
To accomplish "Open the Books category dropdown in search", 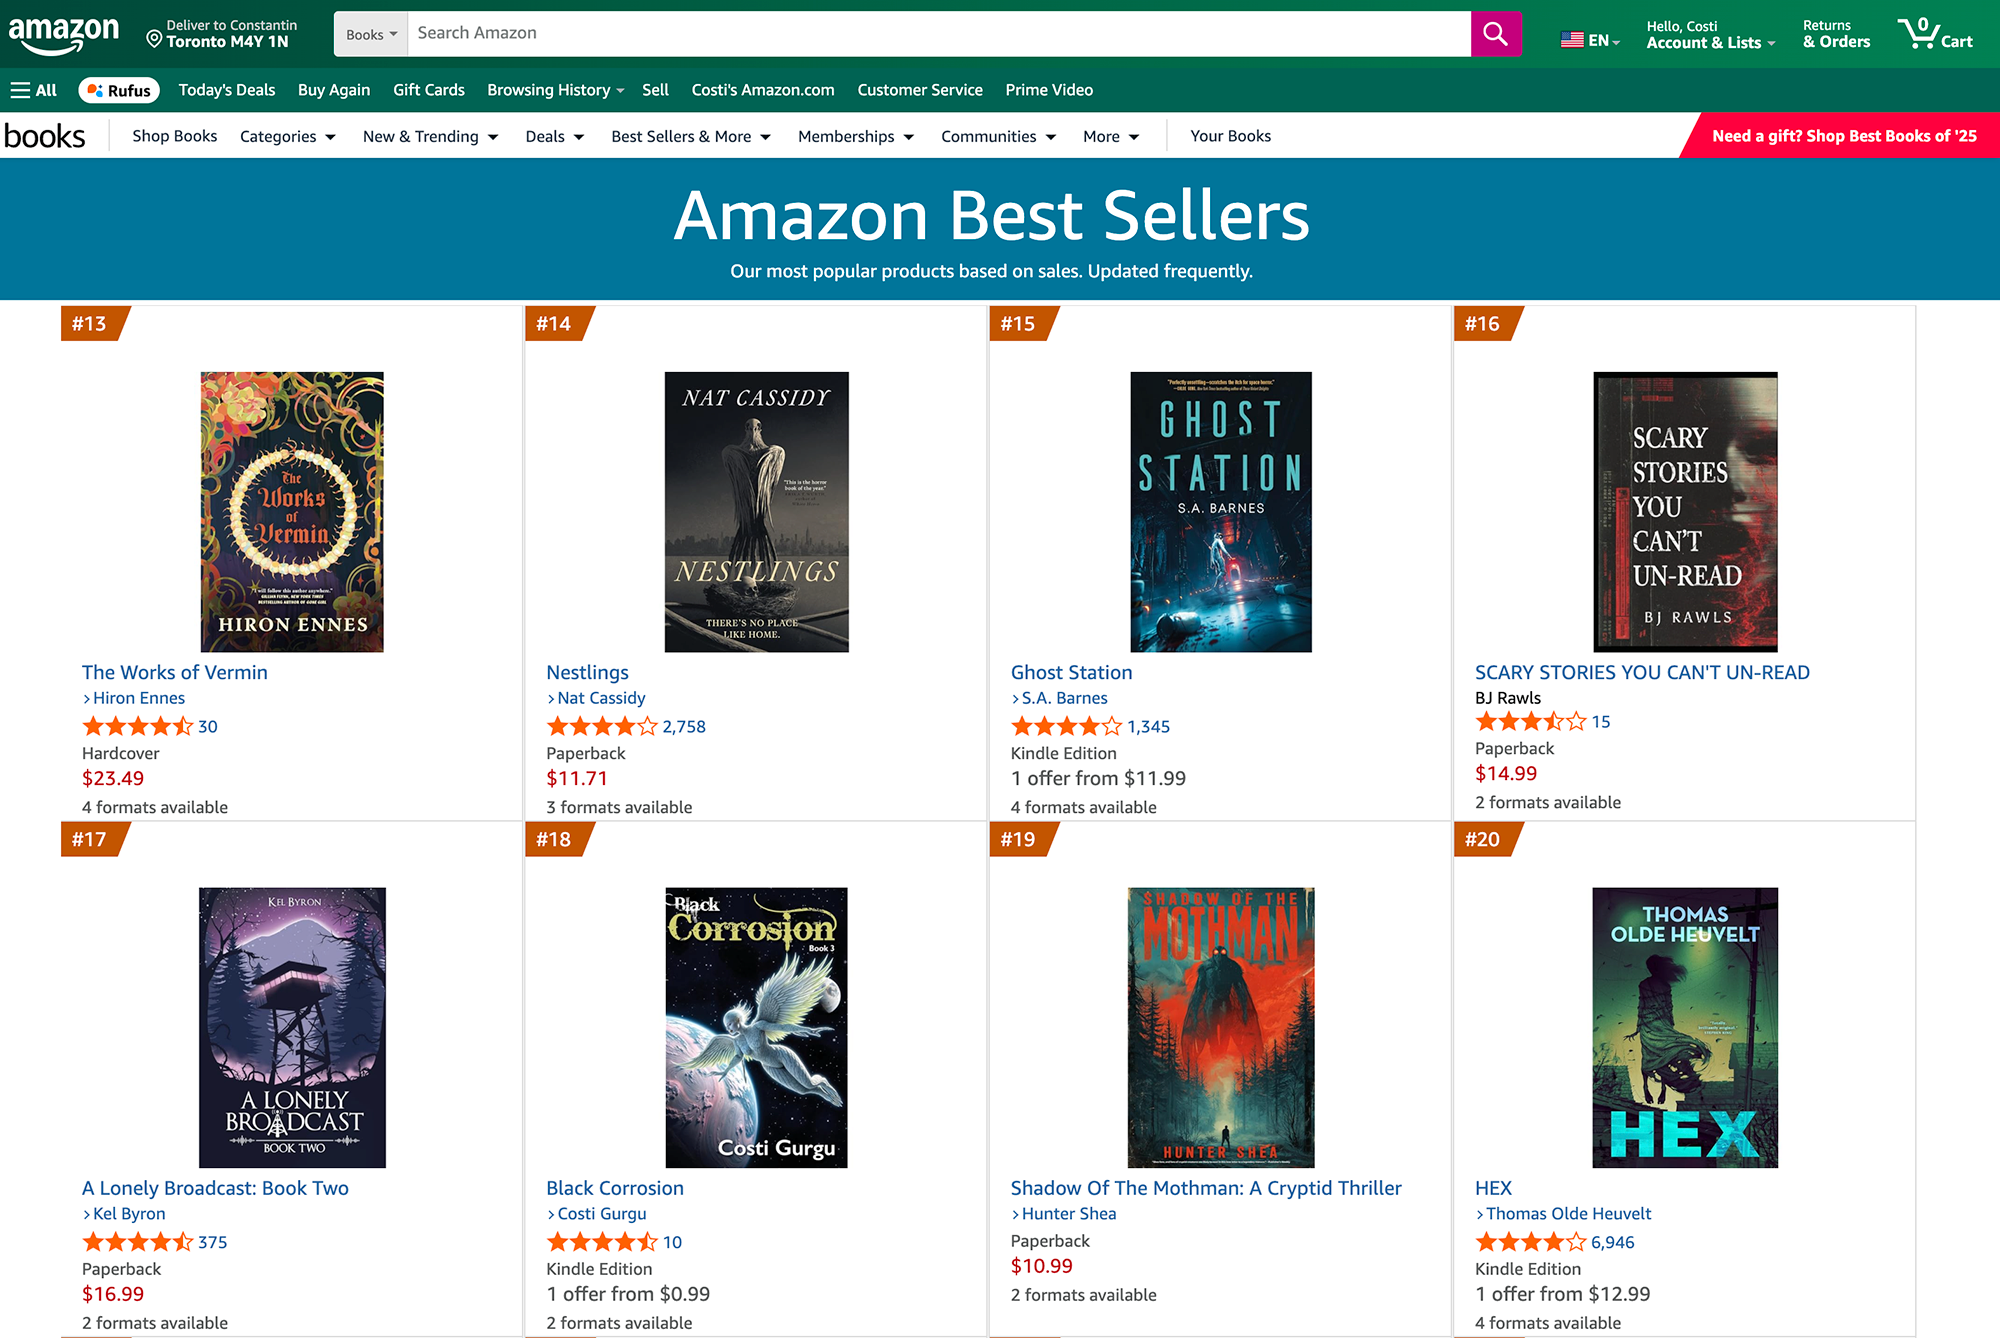I will pyautogui.click(x=370, y=33).
